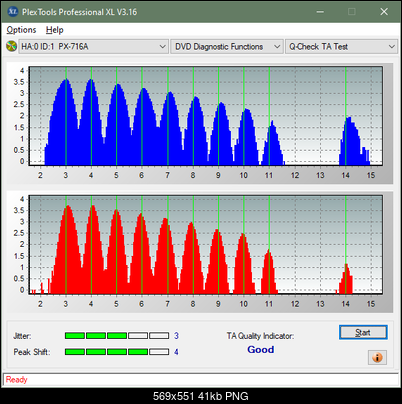Click the Start button
This screenshot has width=402, height=404.
[x=363, y=332]
